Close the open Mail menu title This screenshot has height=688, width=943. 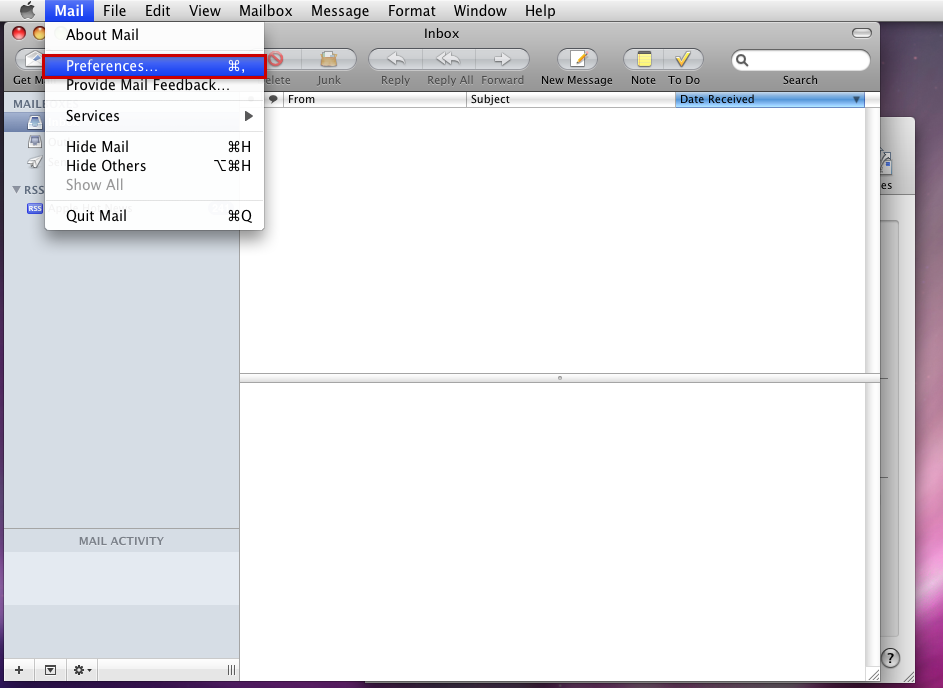[x=69, y=11]
